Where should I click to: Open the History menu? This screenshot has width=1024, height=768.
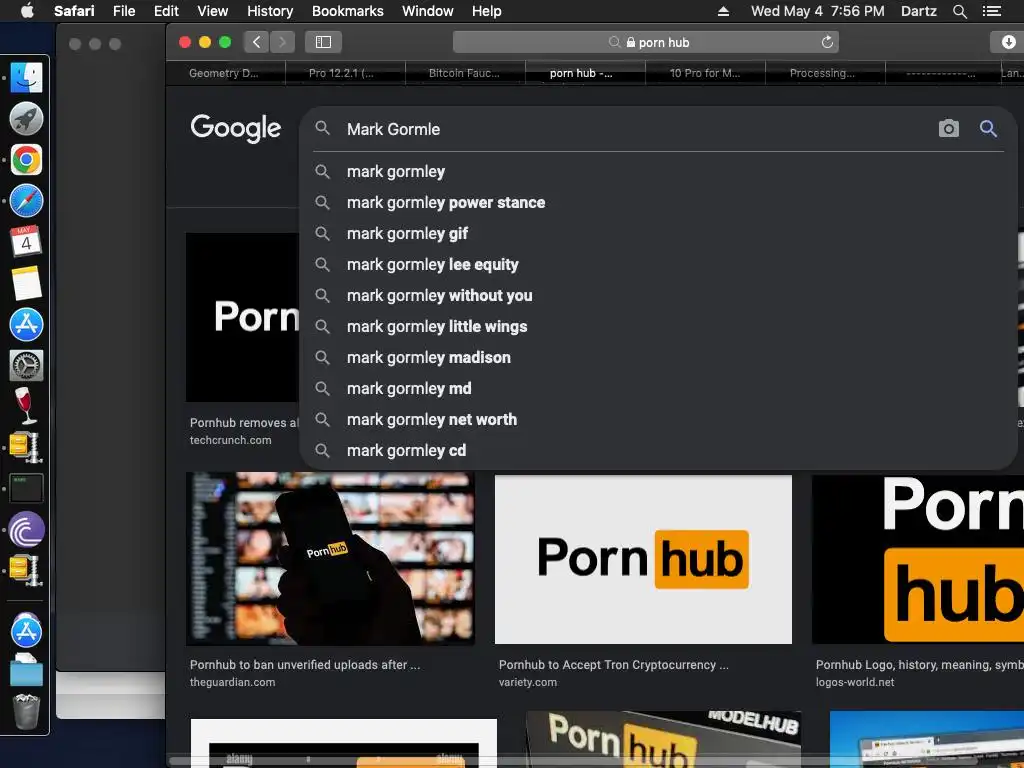click(270, 11)
